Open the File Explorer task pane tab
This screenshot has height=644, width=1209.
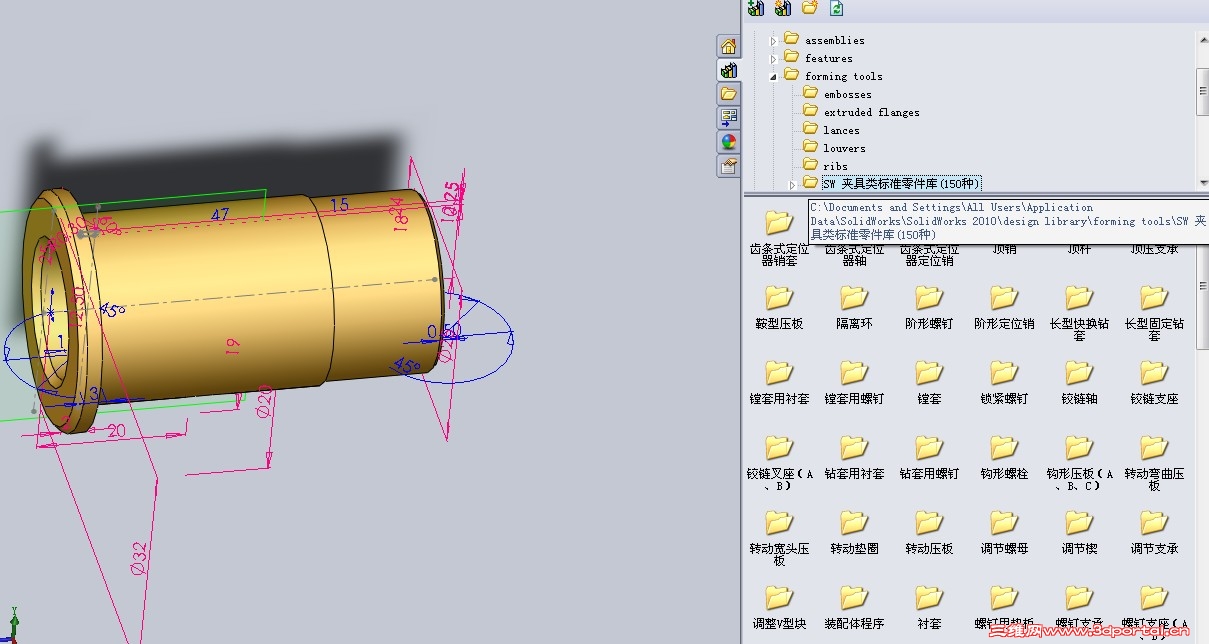[729, 94]
